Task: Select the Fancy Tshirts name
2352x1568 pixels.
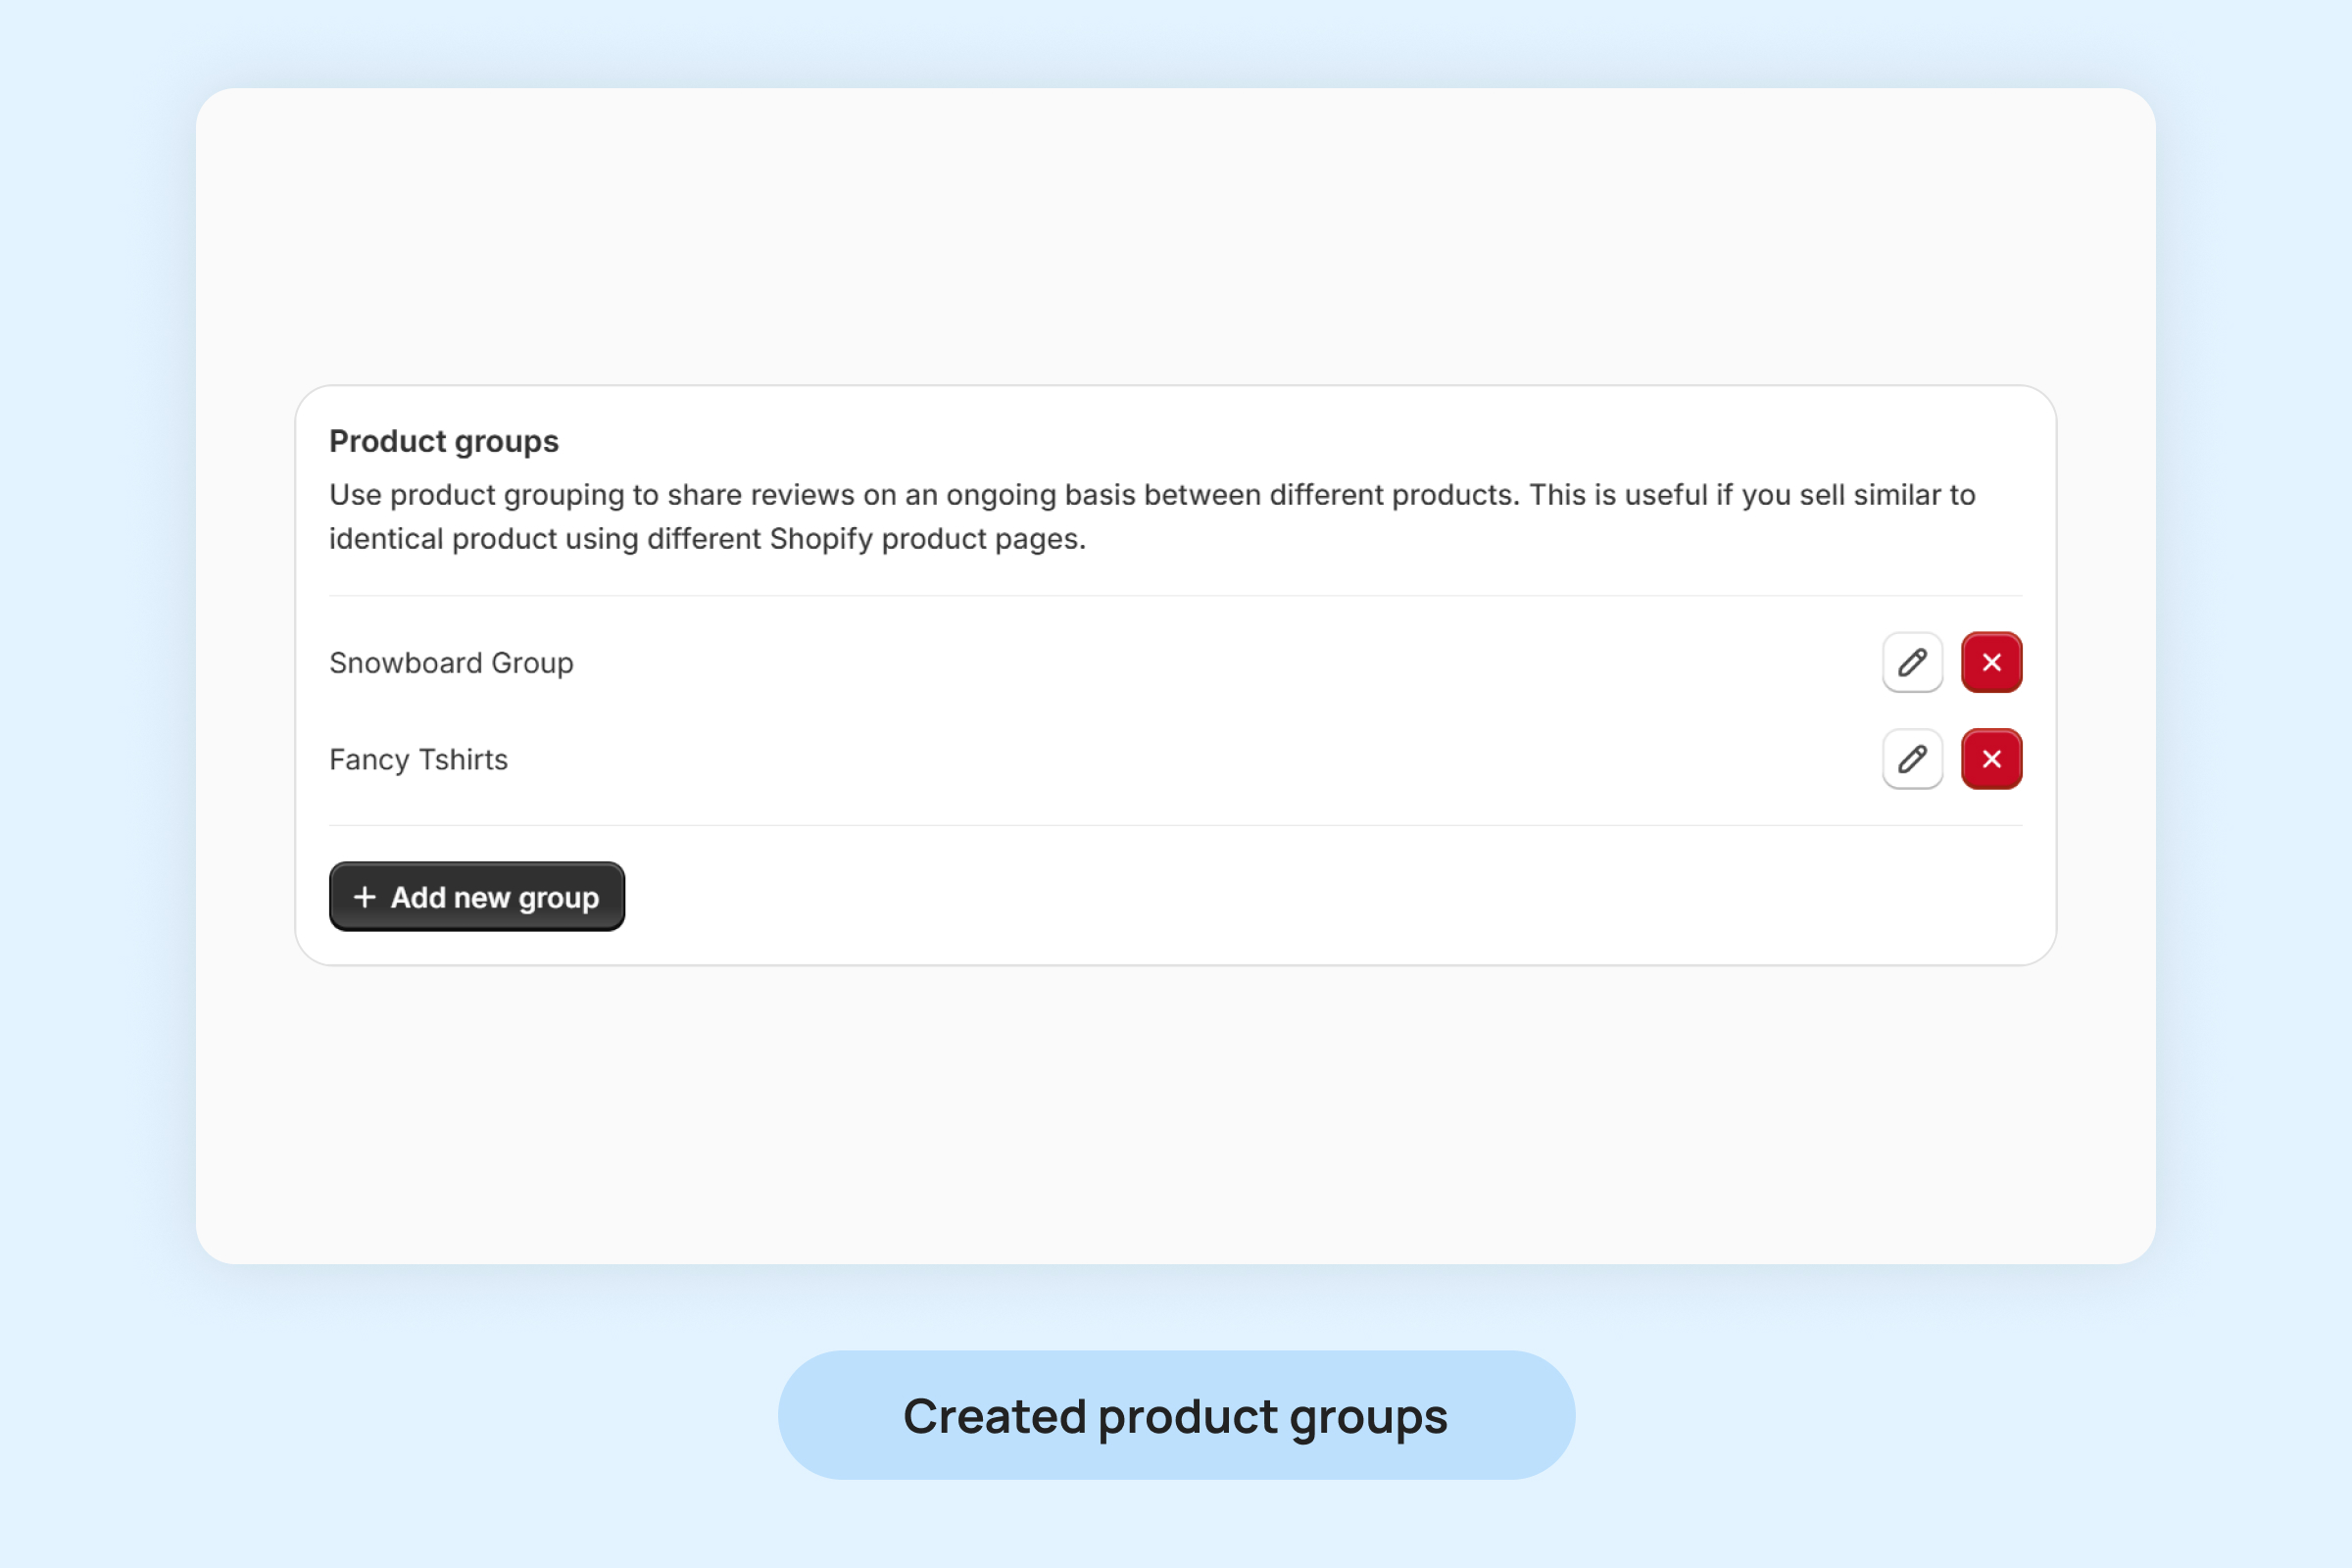Action: [x=418, y=760]
